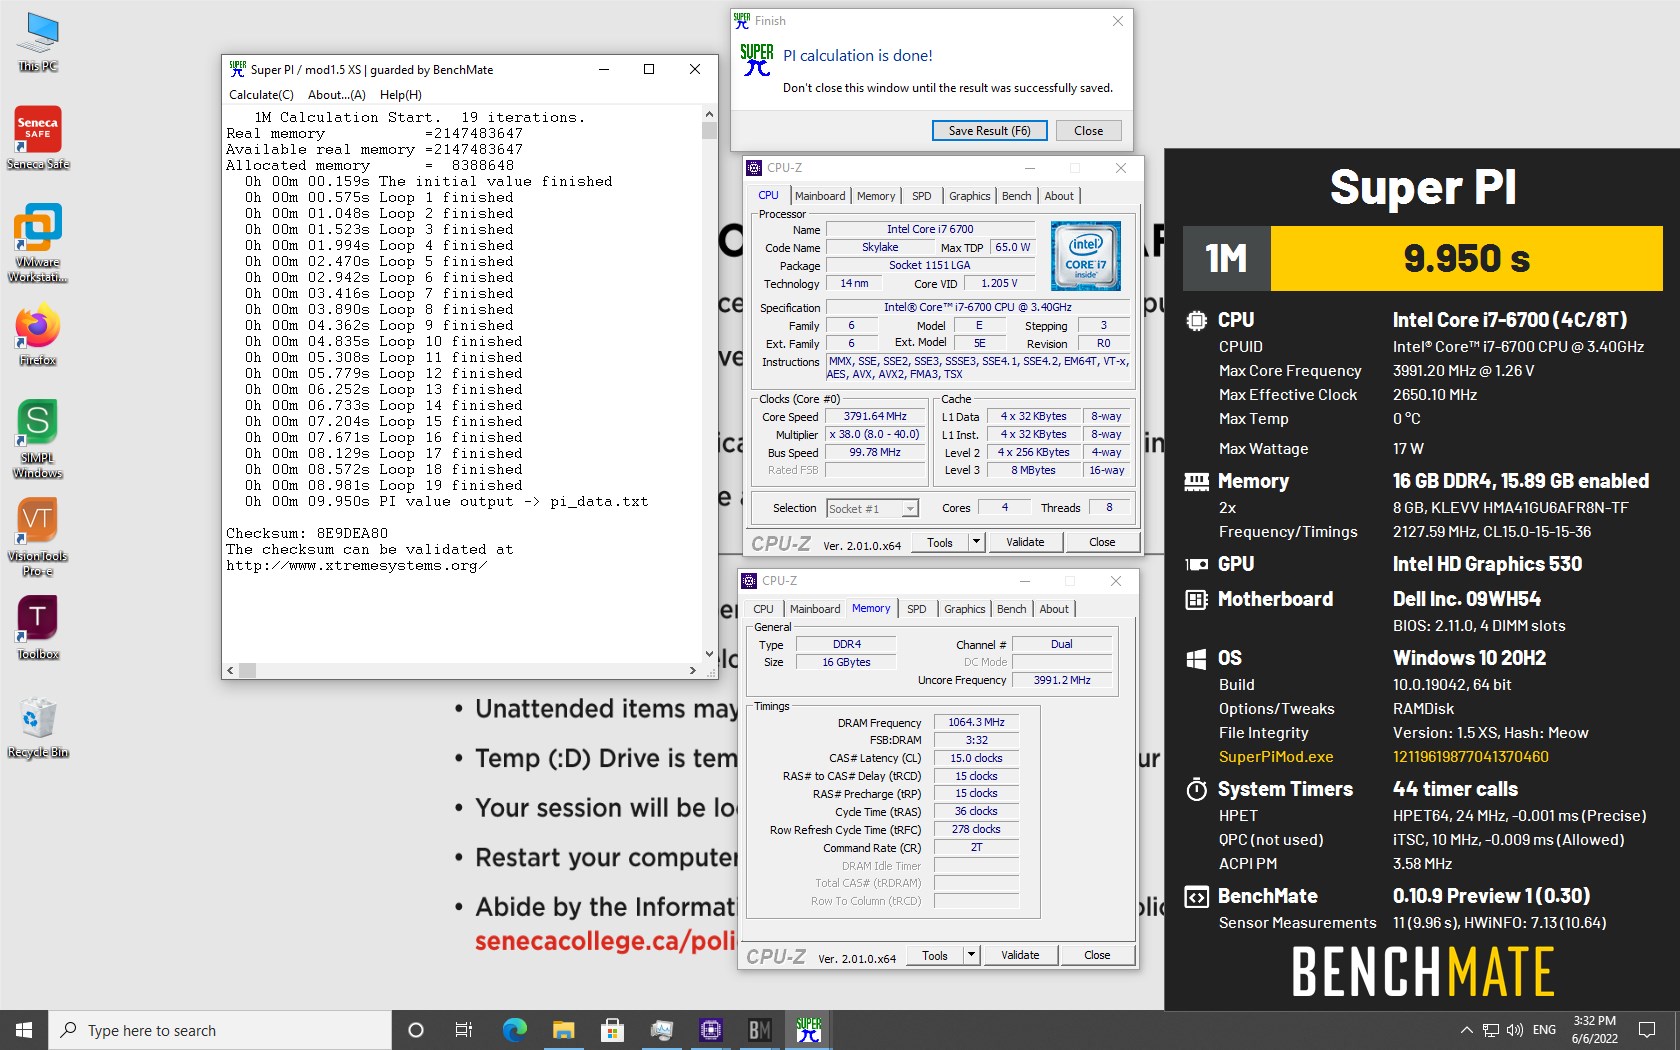The image size is (1680, 1050).
Task: Click the Checksum: 8E9DEA80 line
Action: pyautogui.click(x=307, y=534)
